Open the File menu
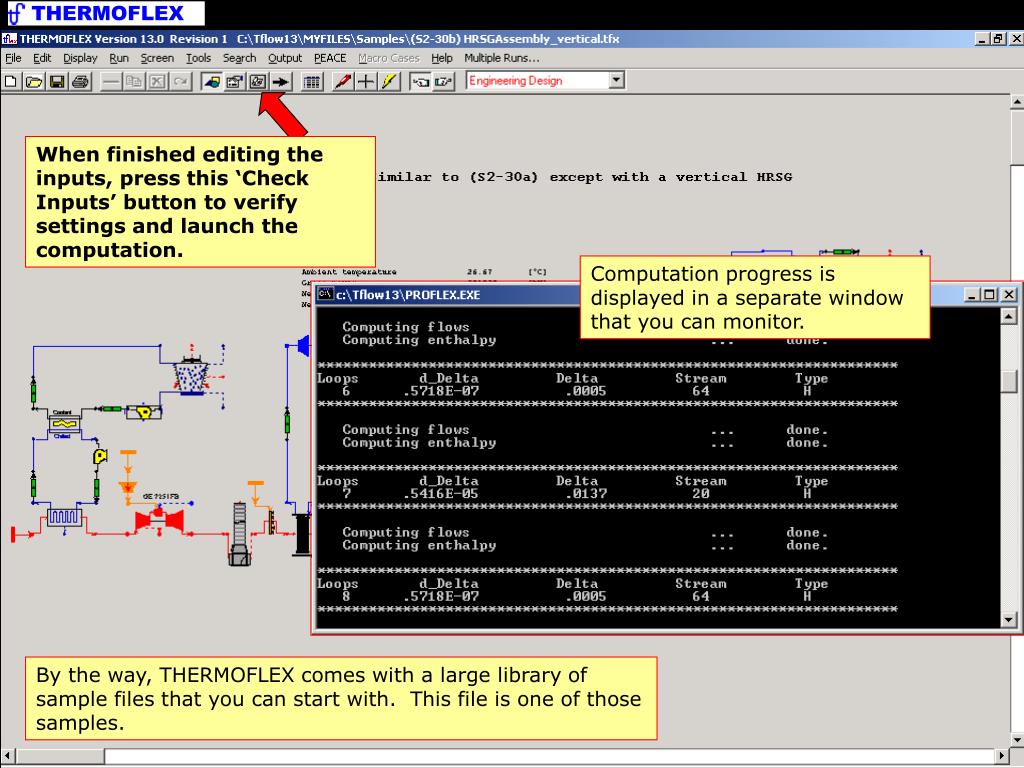 tap(13, 58)
